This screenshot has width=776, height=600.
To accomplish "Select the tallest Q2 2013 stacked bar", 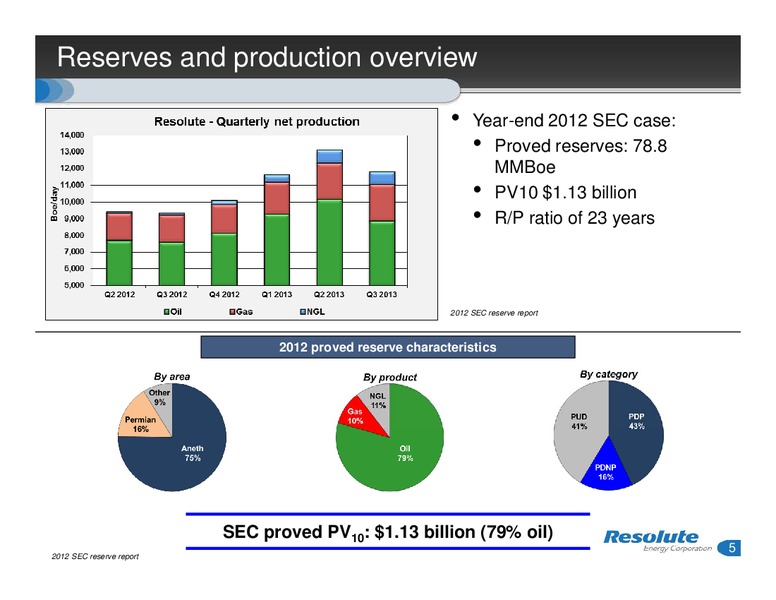I will click(330, 218).
